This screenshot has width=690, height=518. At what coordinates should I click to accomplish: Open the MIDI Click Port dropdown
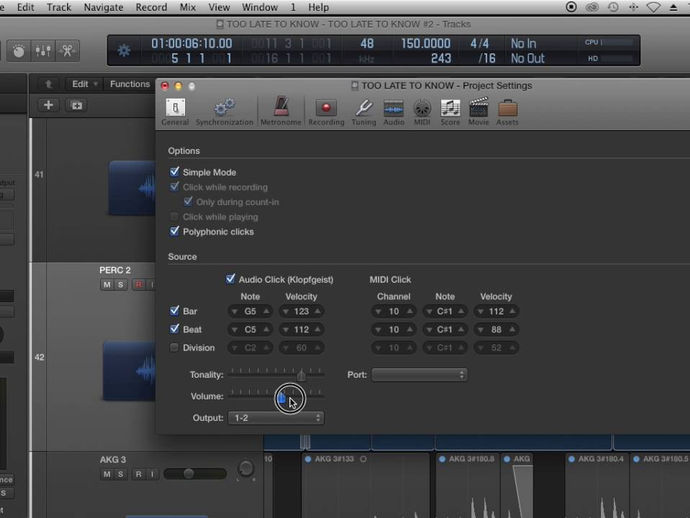pos(419,375)
